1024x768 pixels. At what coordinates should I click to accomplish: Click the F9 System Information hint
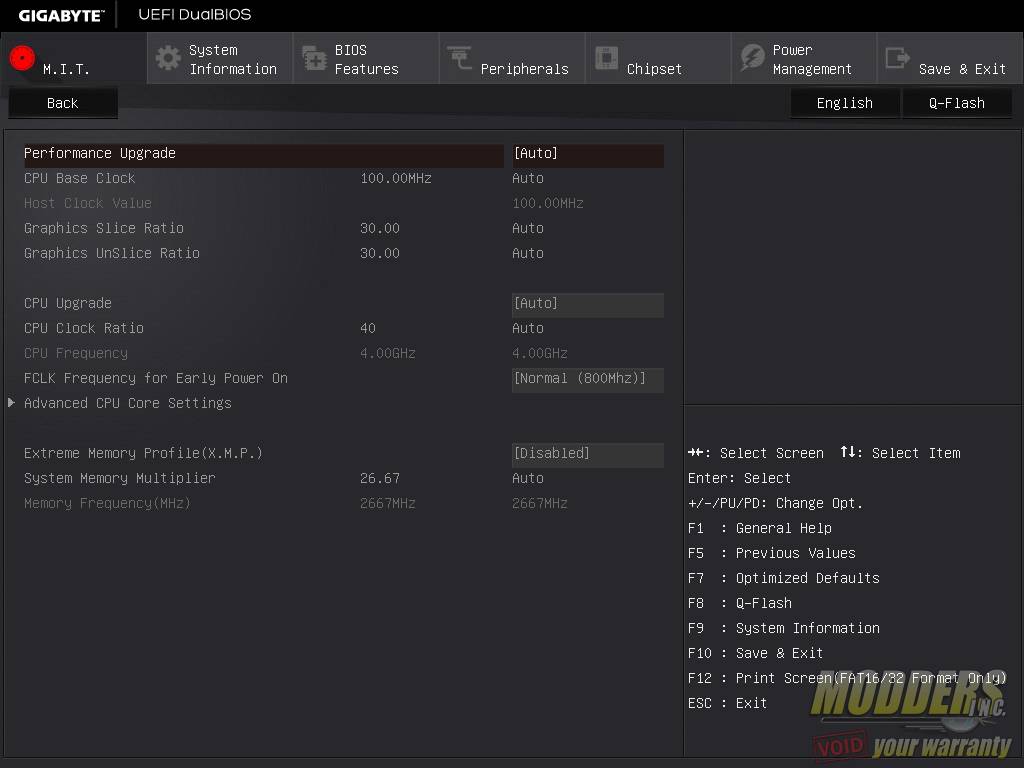(x=784, y=628)
